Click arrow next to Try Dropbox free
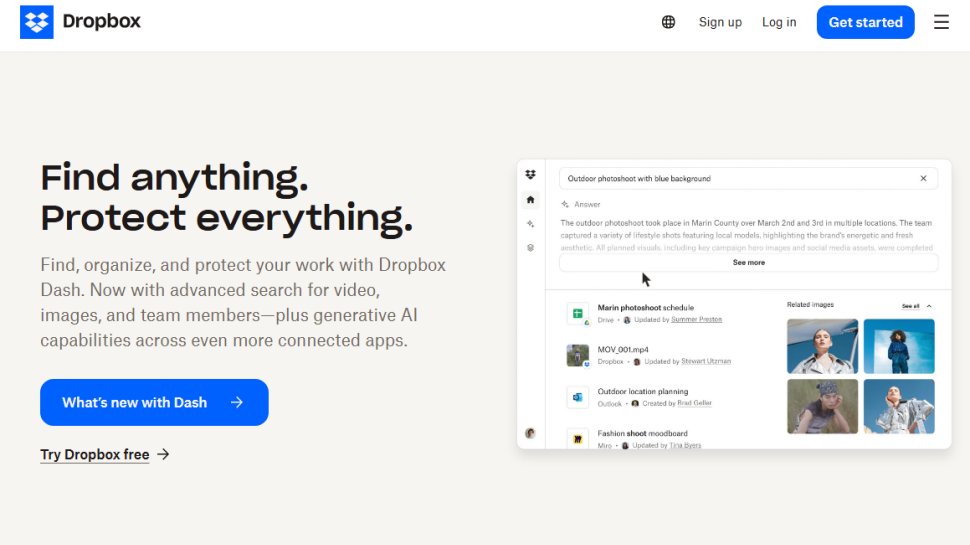The width and height of the screenshot is (970, 545). 163,455
